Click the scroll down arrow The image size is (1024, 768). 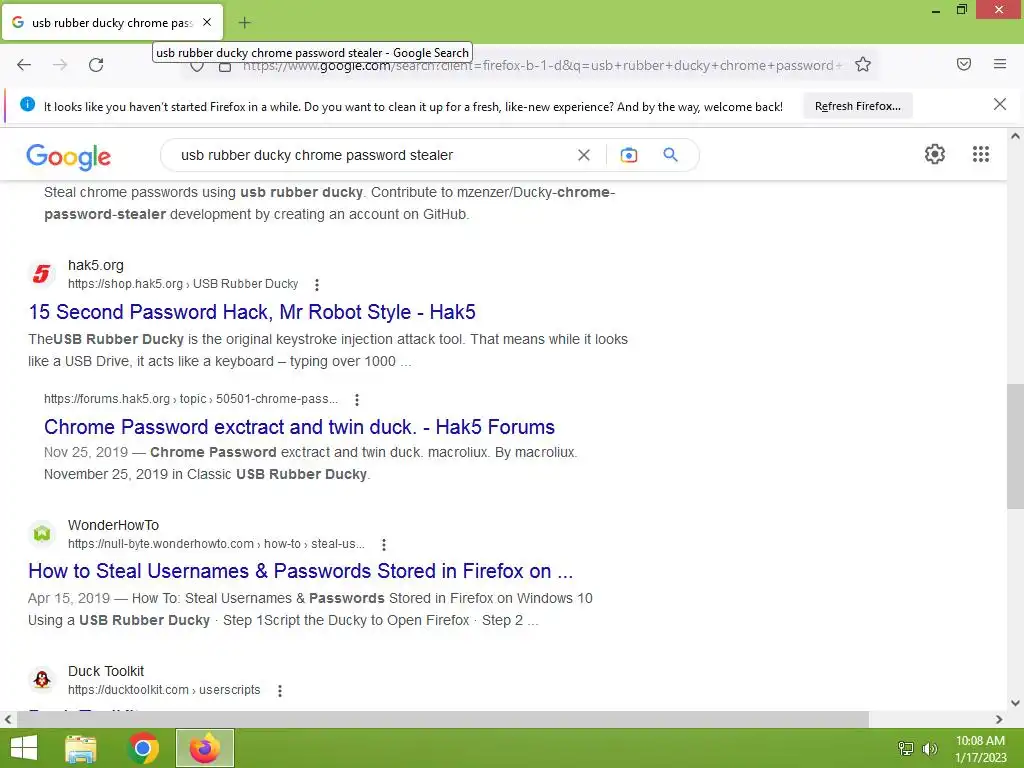(x=1015, y=703)
